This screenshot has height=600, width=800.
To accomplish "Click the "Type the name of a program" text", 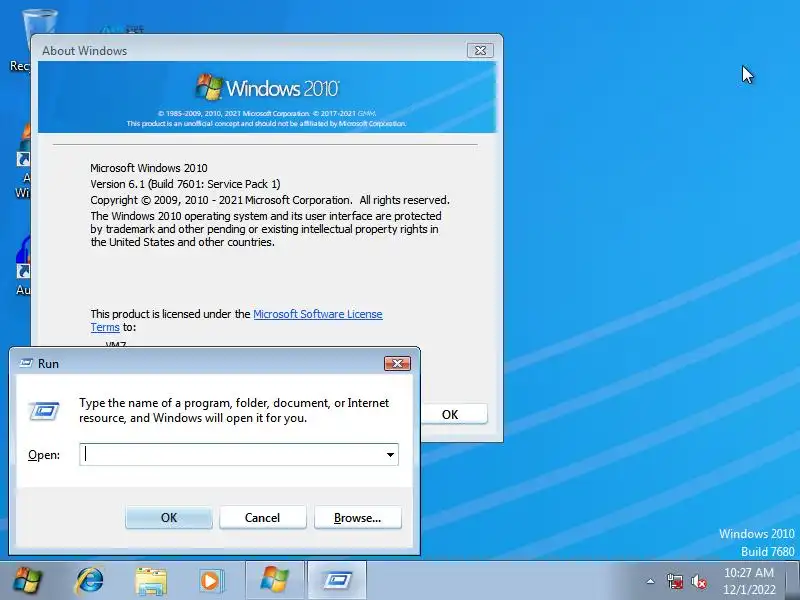I will tap(234, 410).
